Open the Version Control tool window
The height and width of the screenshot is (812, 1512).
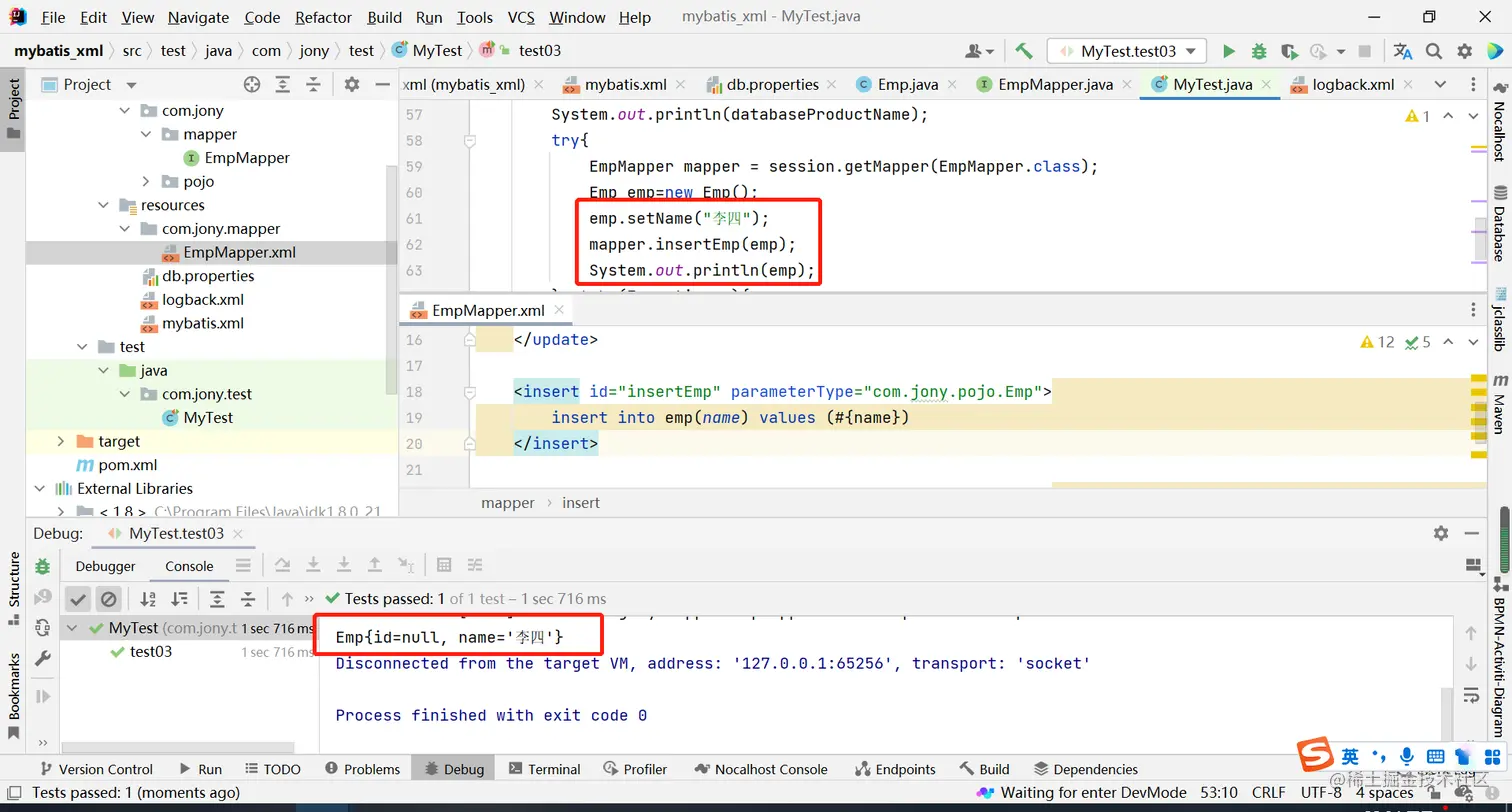pyautogui.click(x=96, y=769)
